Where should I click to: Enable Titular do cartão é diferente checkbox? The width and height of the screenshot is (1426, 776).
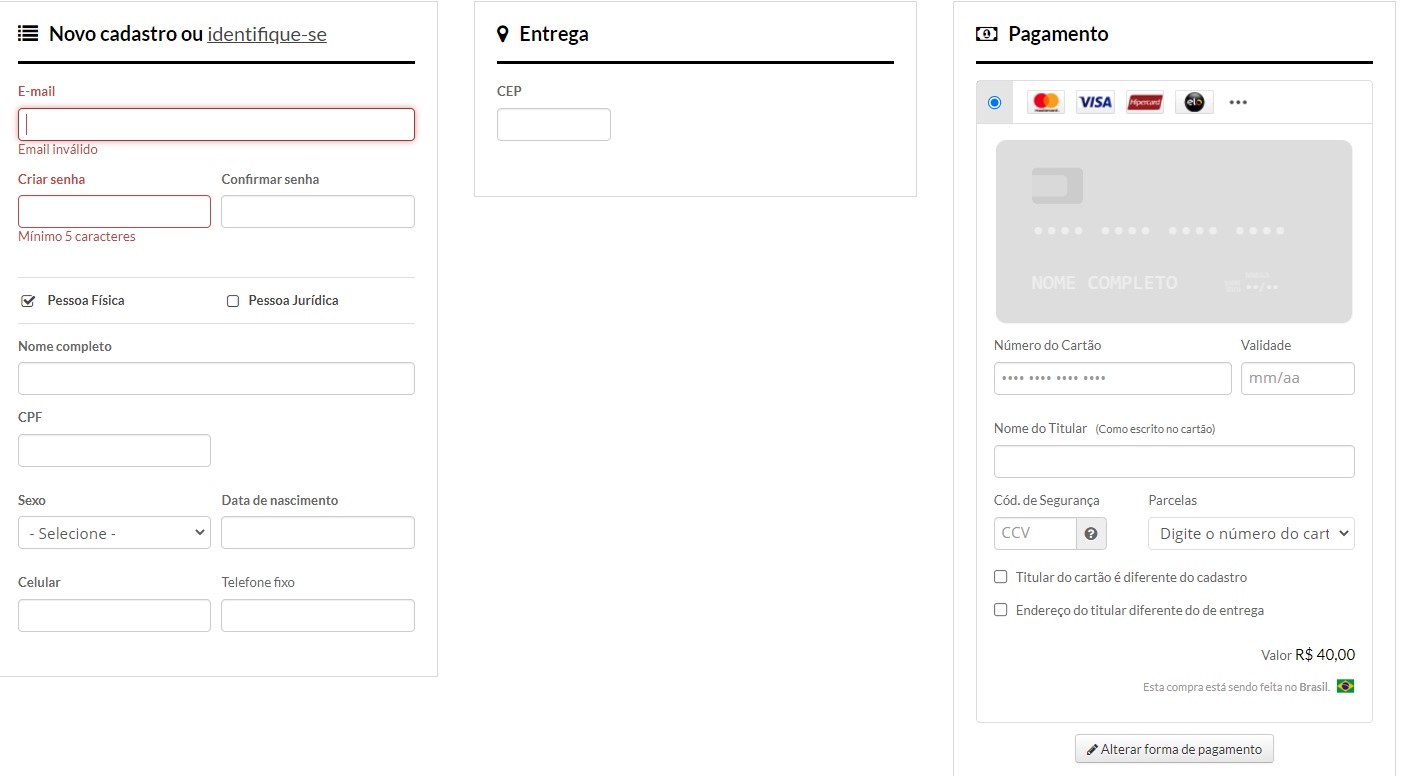point(1000,577)
